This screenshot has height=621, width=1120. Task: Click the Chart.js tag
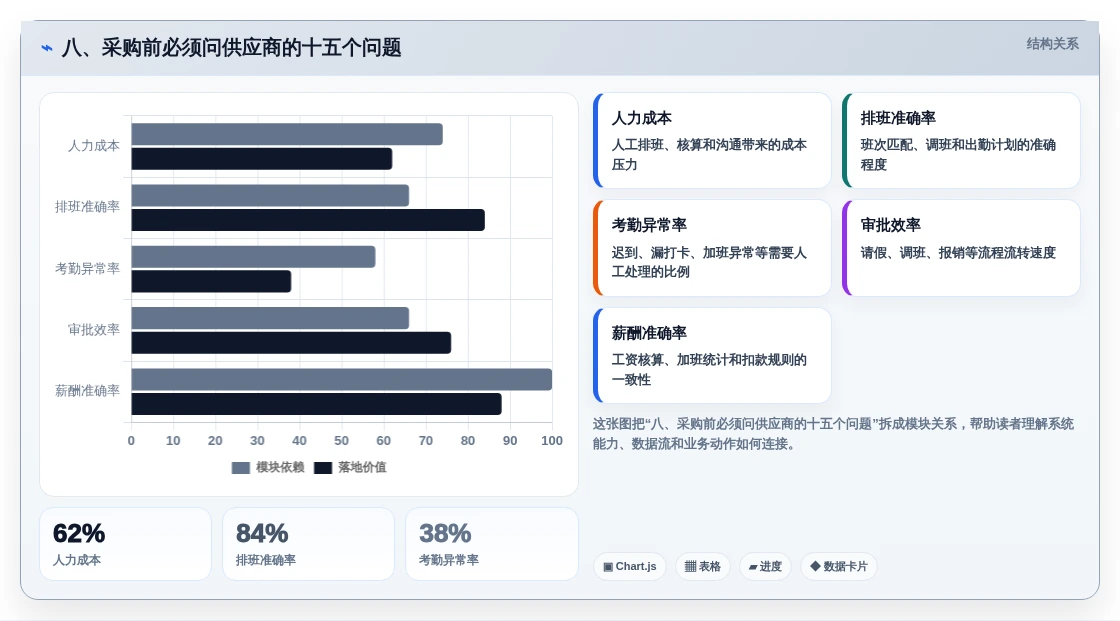[630, 567]
